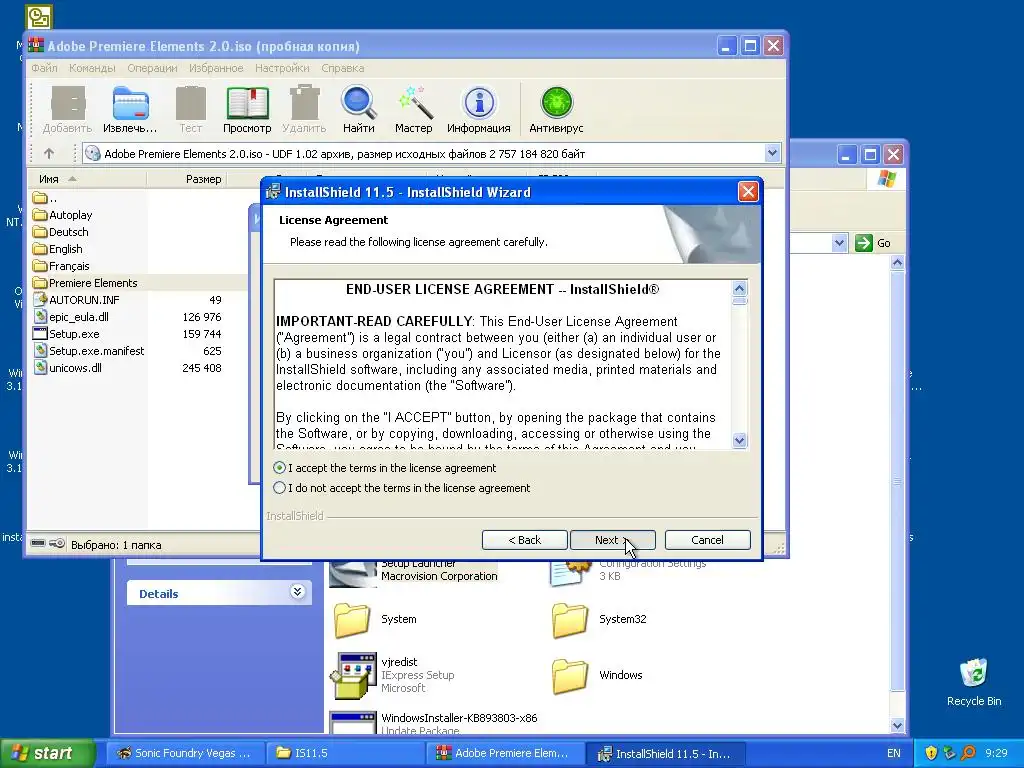Viewport: 1024px width, 768px height.
Task: Click the Добавить (Add) toolbar icon in WinRAR
Action: (68, 110)
